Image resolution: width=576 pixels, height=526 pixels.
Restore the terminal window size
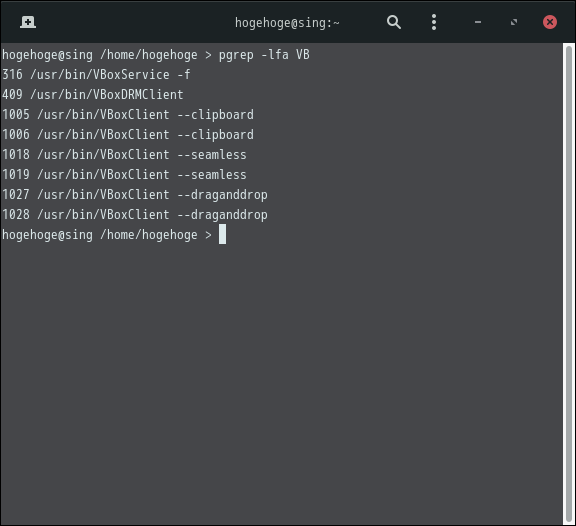(514, 22)
